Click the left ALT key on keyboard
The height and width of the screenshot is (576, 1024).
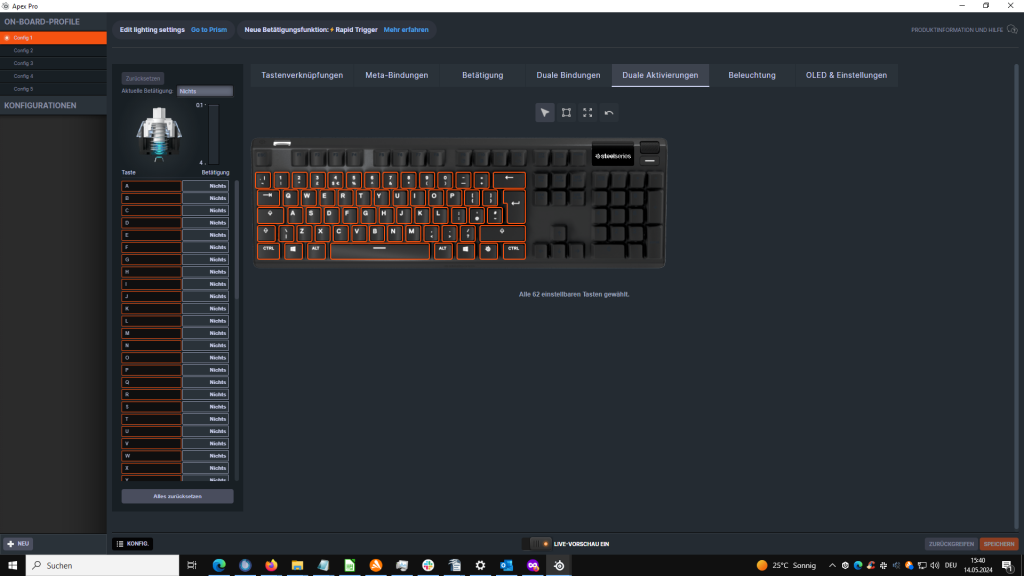point(316,251)
